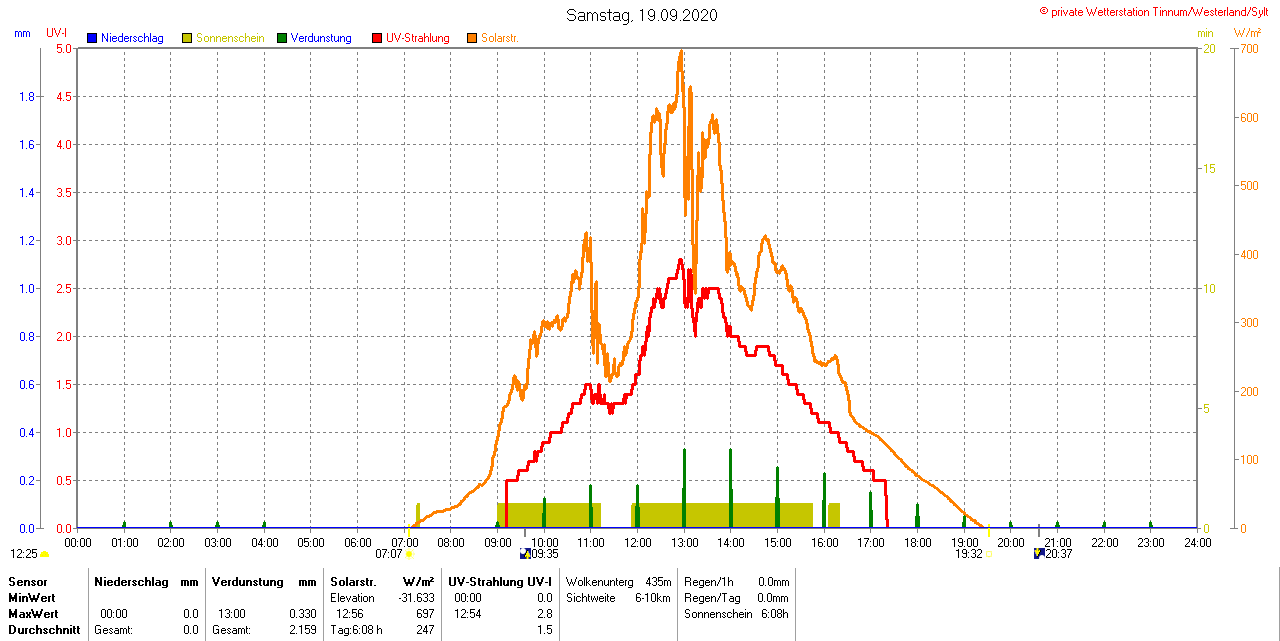Click the Wolkenunterg value 435m
This screenshot has width=1280, height=641.
point(657,582)
